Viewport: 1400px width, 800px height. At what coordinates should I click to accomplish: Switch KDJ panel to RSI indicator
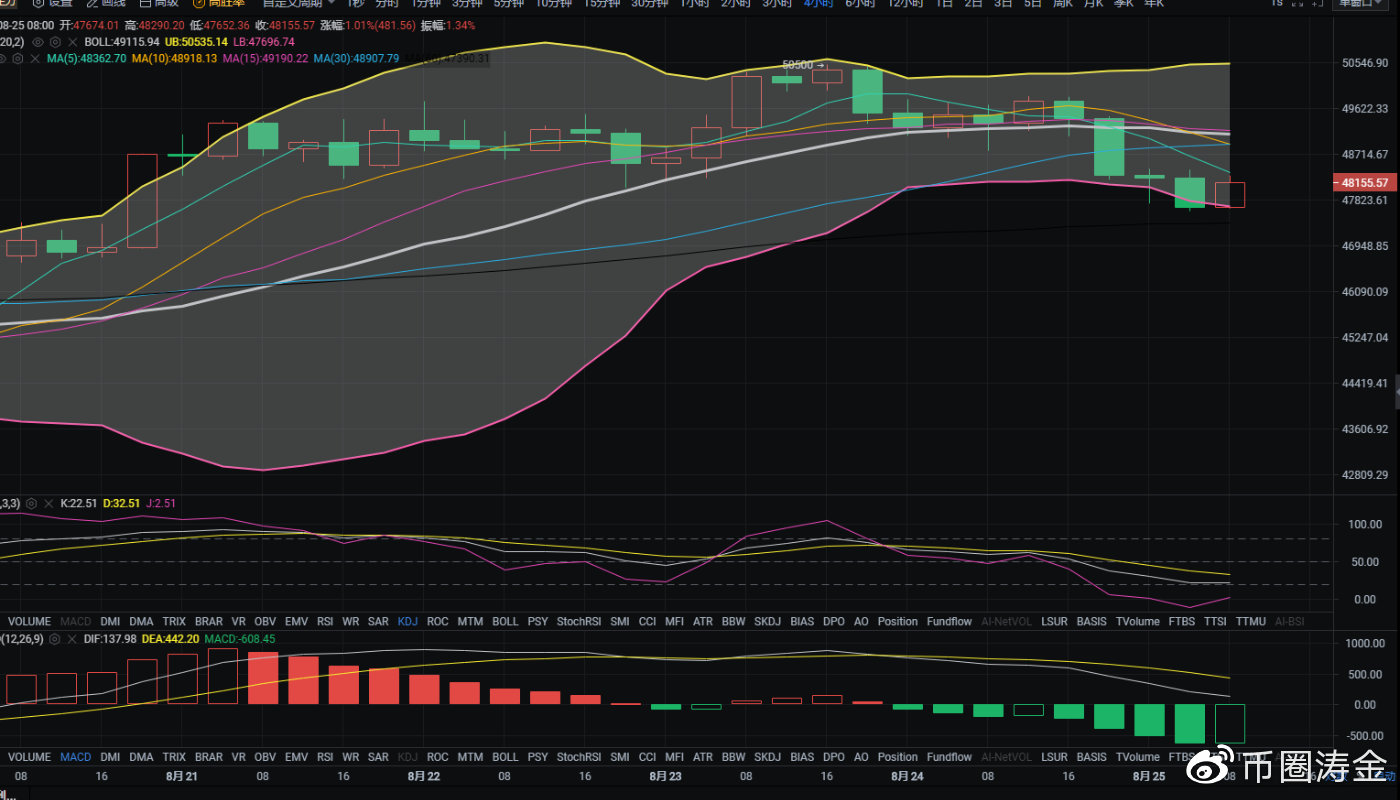pyautogui.click(x=325, y=621)
